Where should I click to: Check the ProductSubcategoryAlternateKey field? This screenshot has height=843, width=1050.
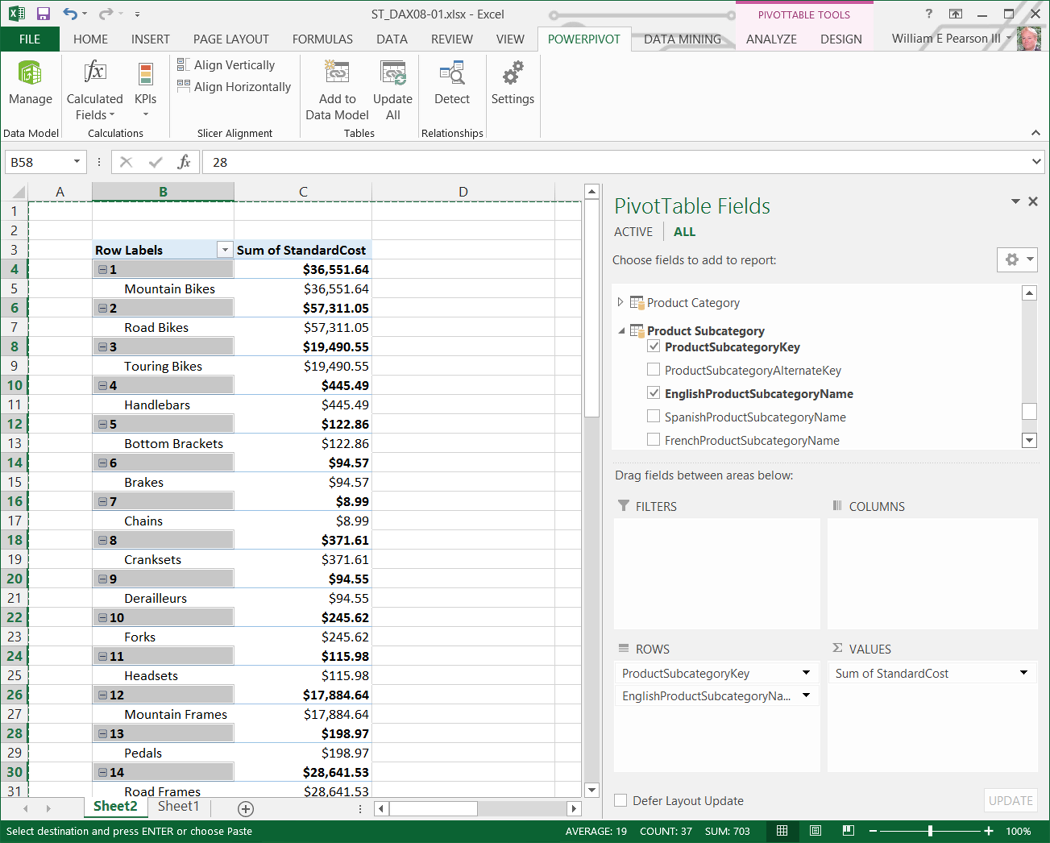coord(654,370)
